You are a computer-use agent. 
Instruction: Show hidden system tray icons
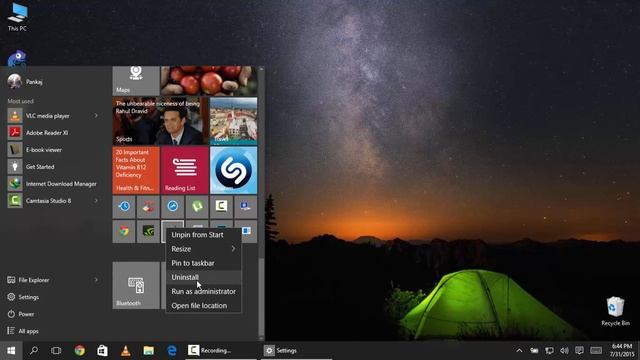point(519,351)
